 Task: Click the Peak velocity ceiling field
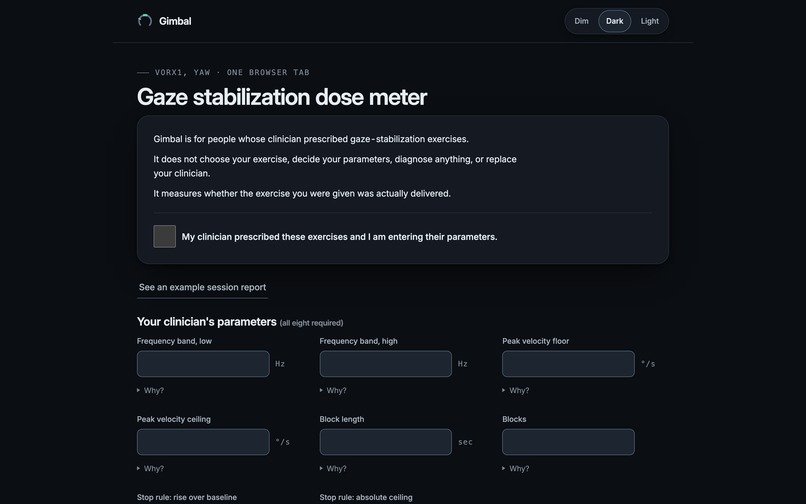tap(203, 442)
